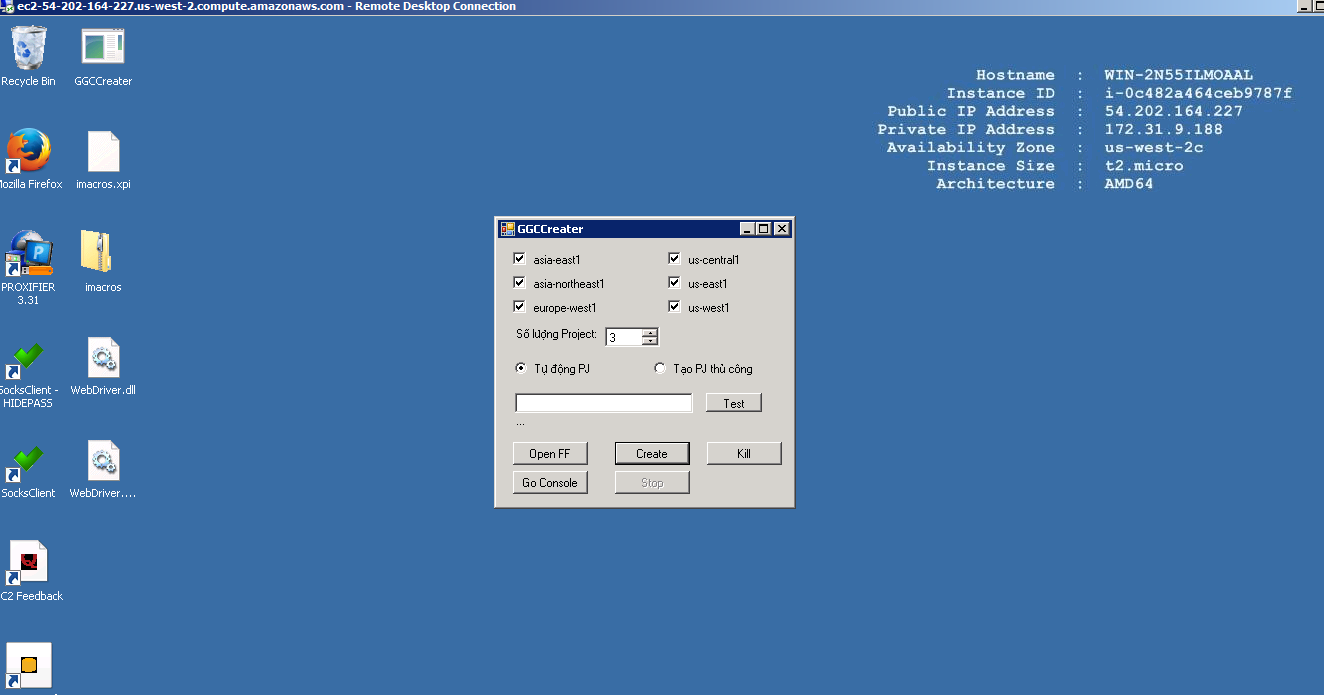Image resolution: width=1324 pixels, height=695 pixels.
Task: Click the Remote Desktop Connection title icon
Action: (7, 6)
